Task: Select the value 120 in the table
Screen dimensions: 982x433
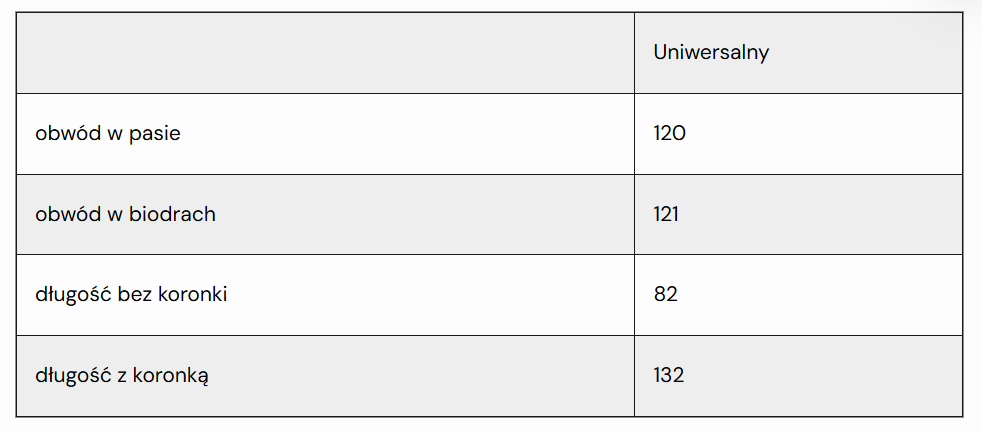Action: [669, 133]
